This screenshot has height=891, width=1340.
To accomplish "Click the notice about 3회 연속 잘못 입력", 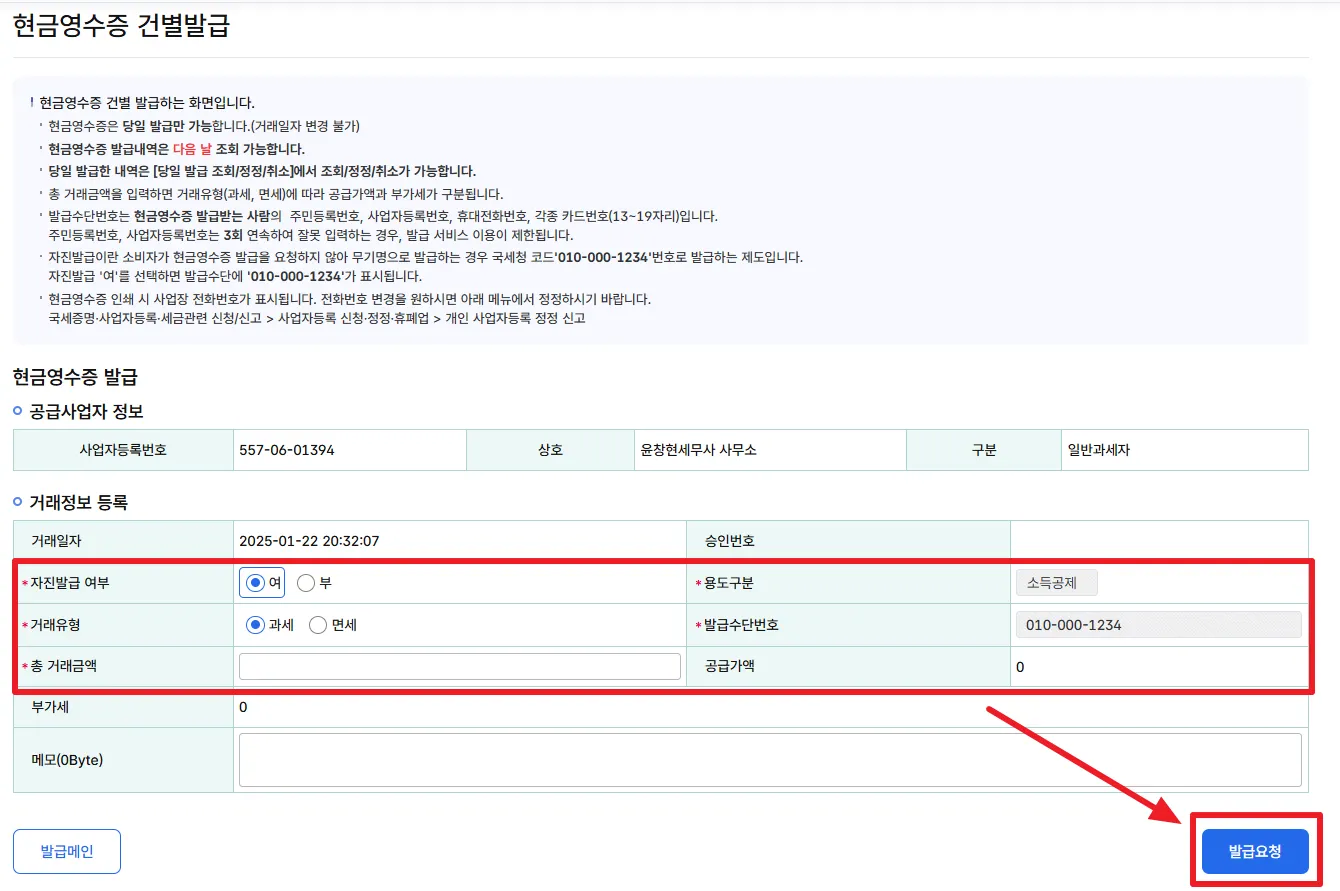I will pyautogui.click(x=310, y=235).
